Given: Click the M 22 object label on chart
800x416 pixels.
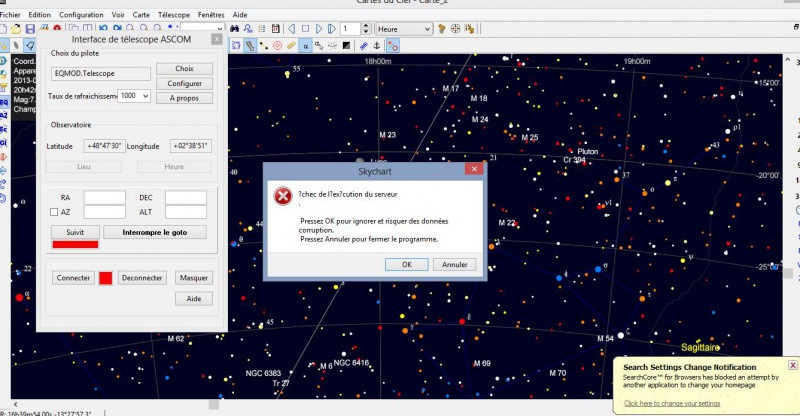Looking at the screenshot, I should click(507, 223).
